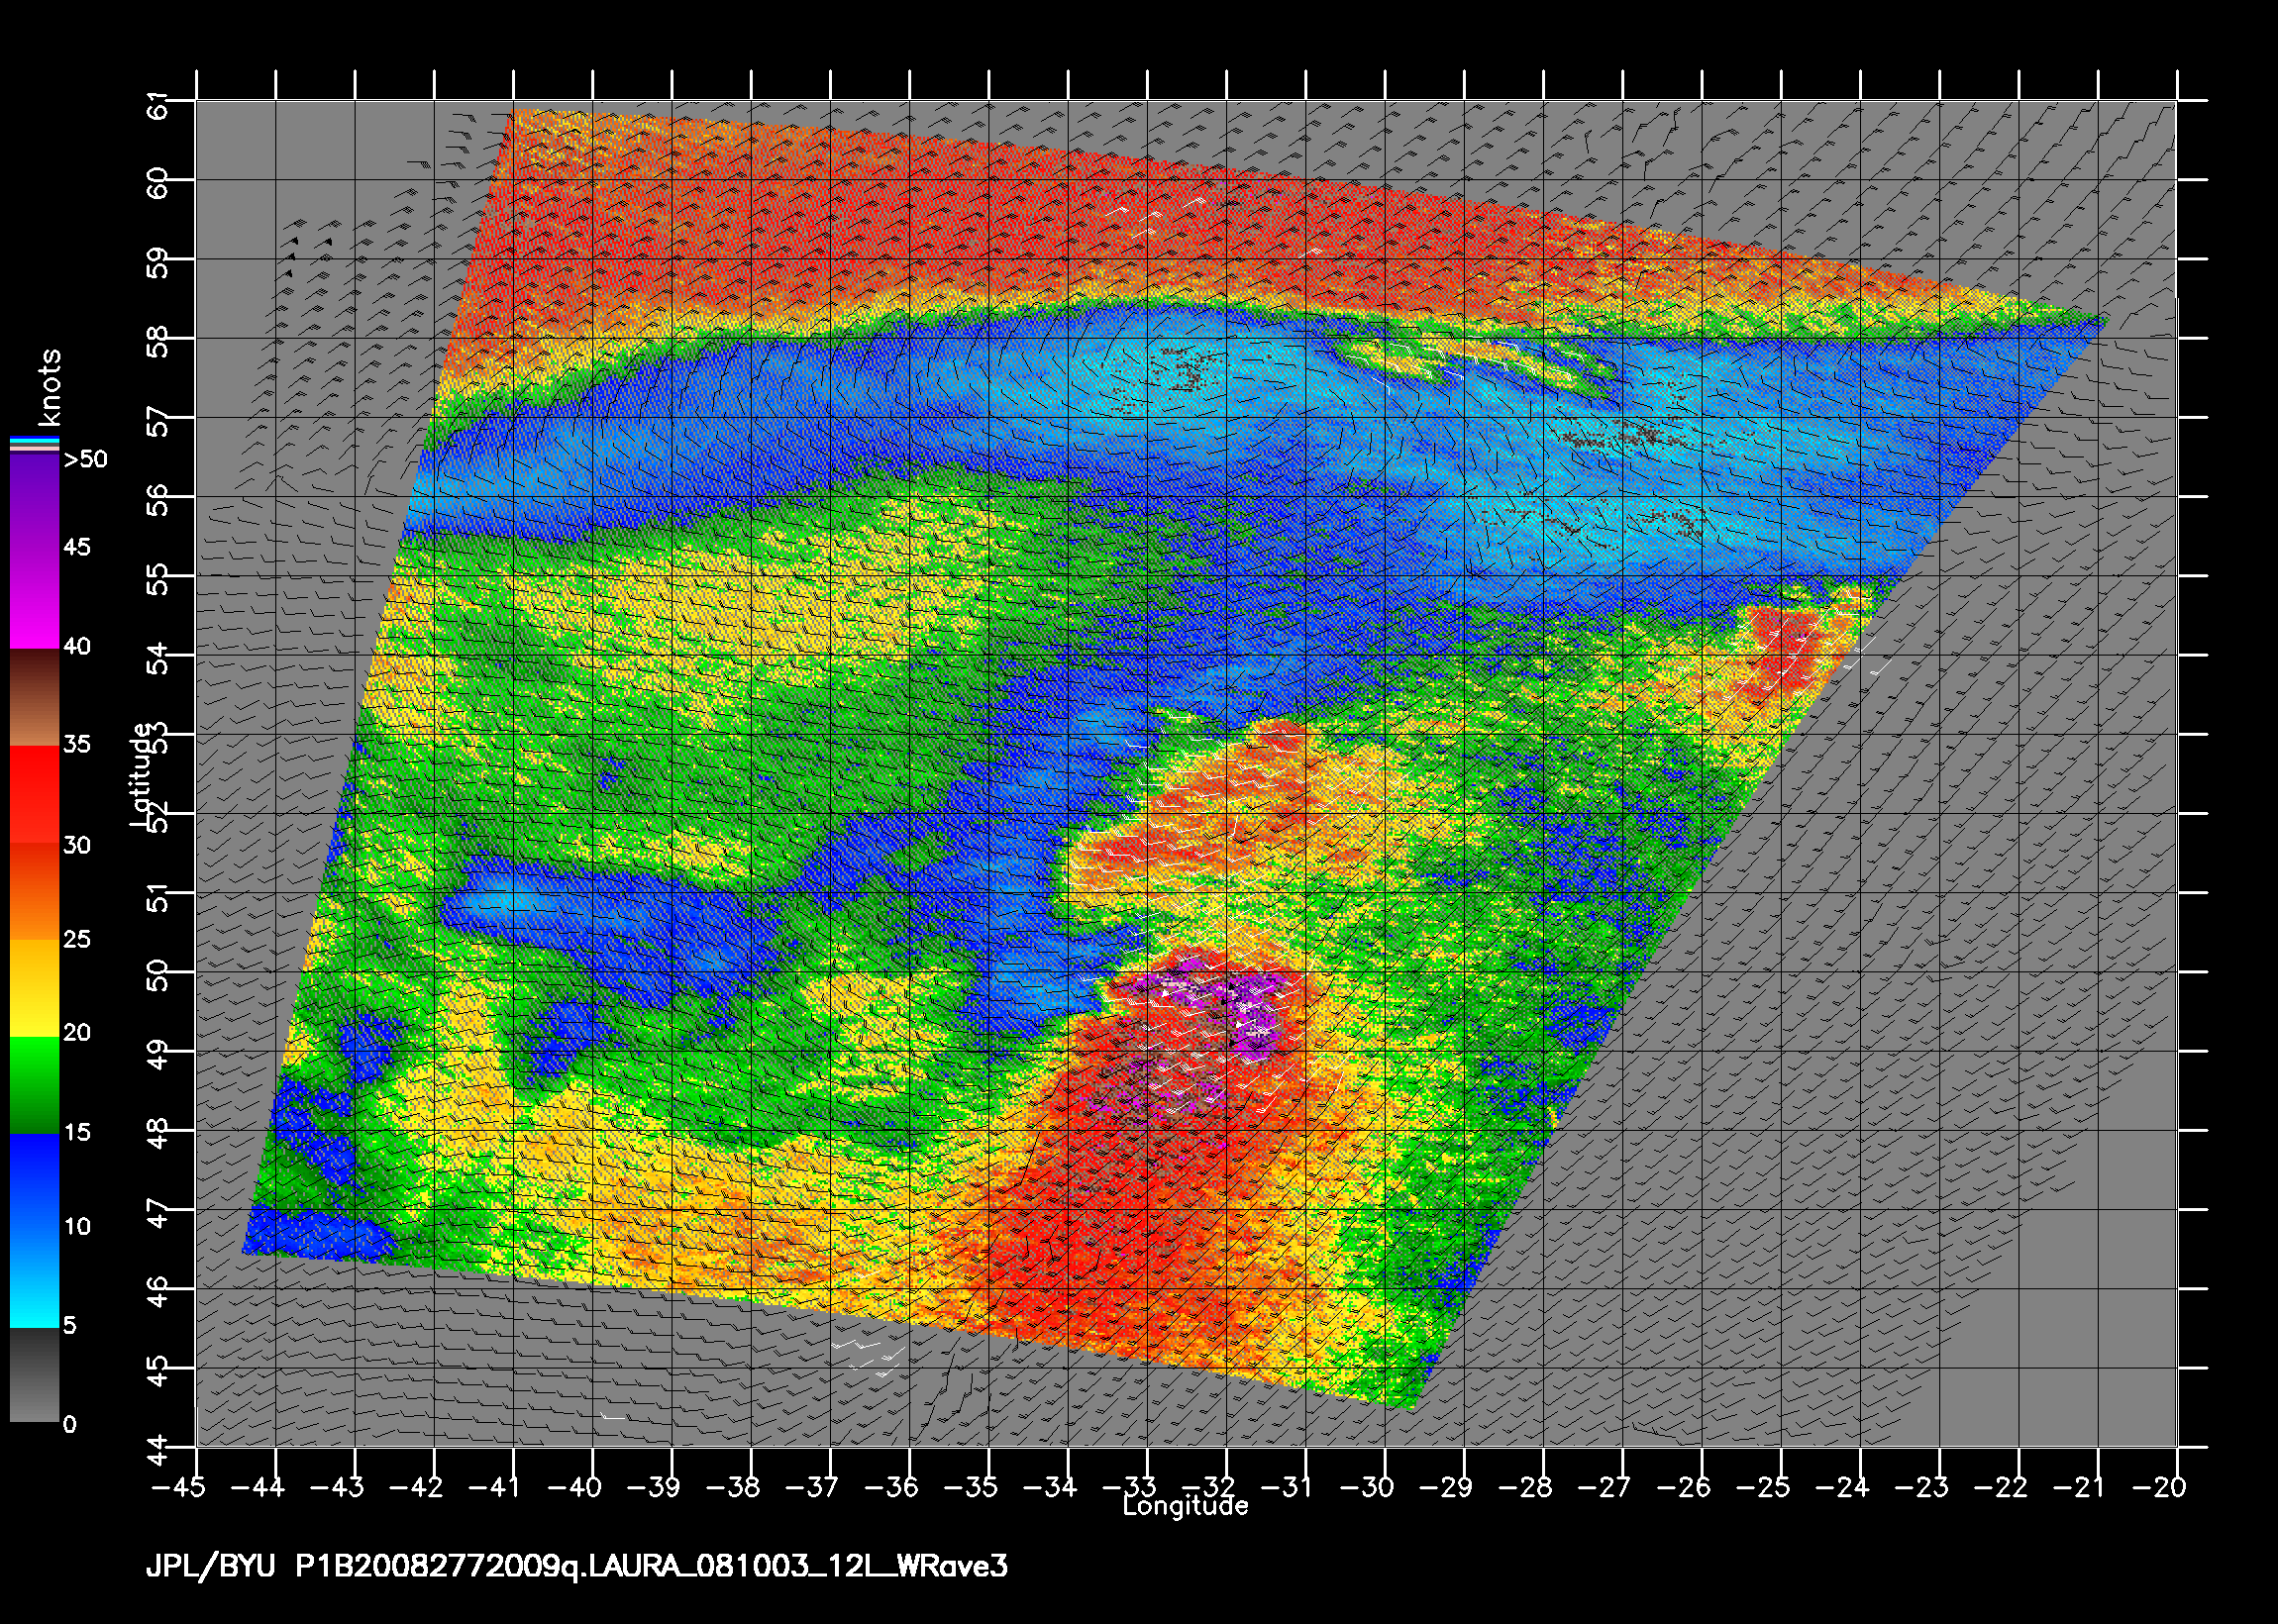
Task: Click the '44' latitude tick label
Action: pyautogui.click(x=157, y=1451)
